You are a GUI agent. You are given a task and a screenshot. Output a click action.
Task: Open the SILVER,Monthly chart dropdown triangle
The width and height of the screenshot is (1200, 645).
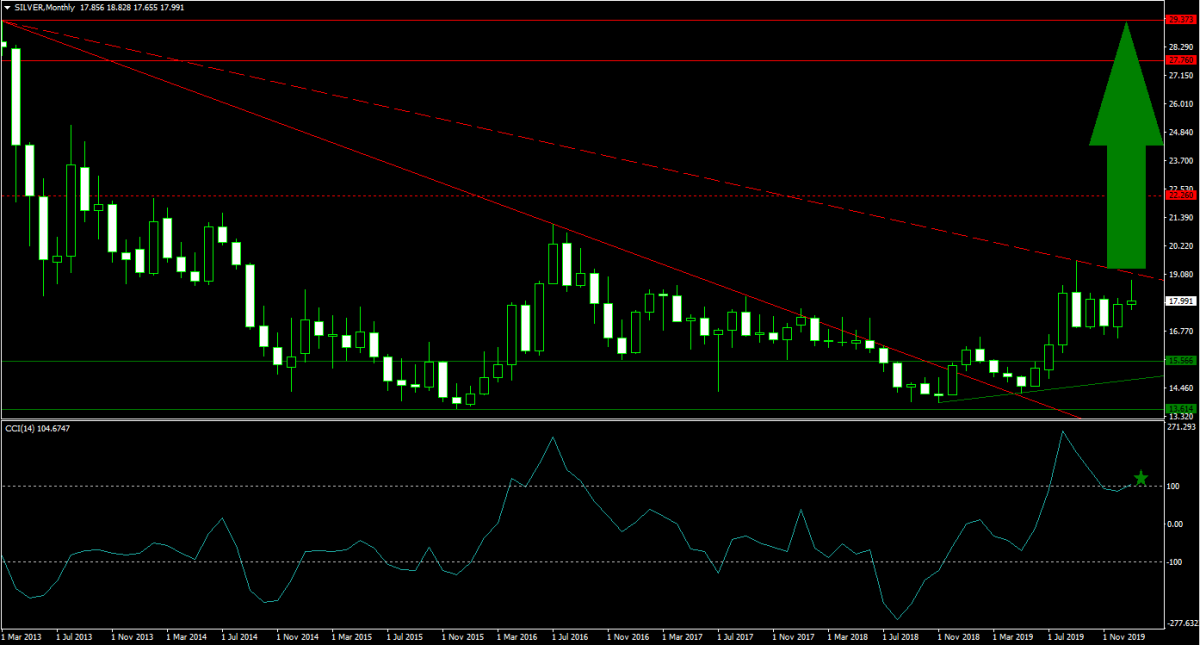tap(7, 7)
